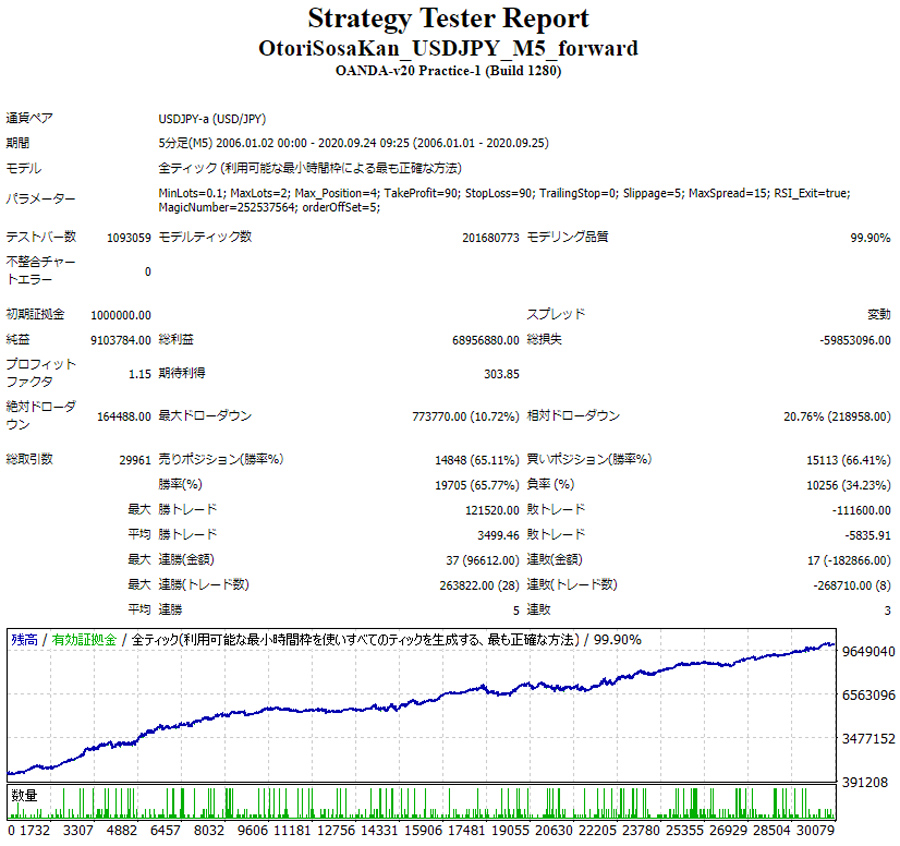Click the 総取引数 value 29961
This screenshot has height=846, width=900.
pos(135,460)
